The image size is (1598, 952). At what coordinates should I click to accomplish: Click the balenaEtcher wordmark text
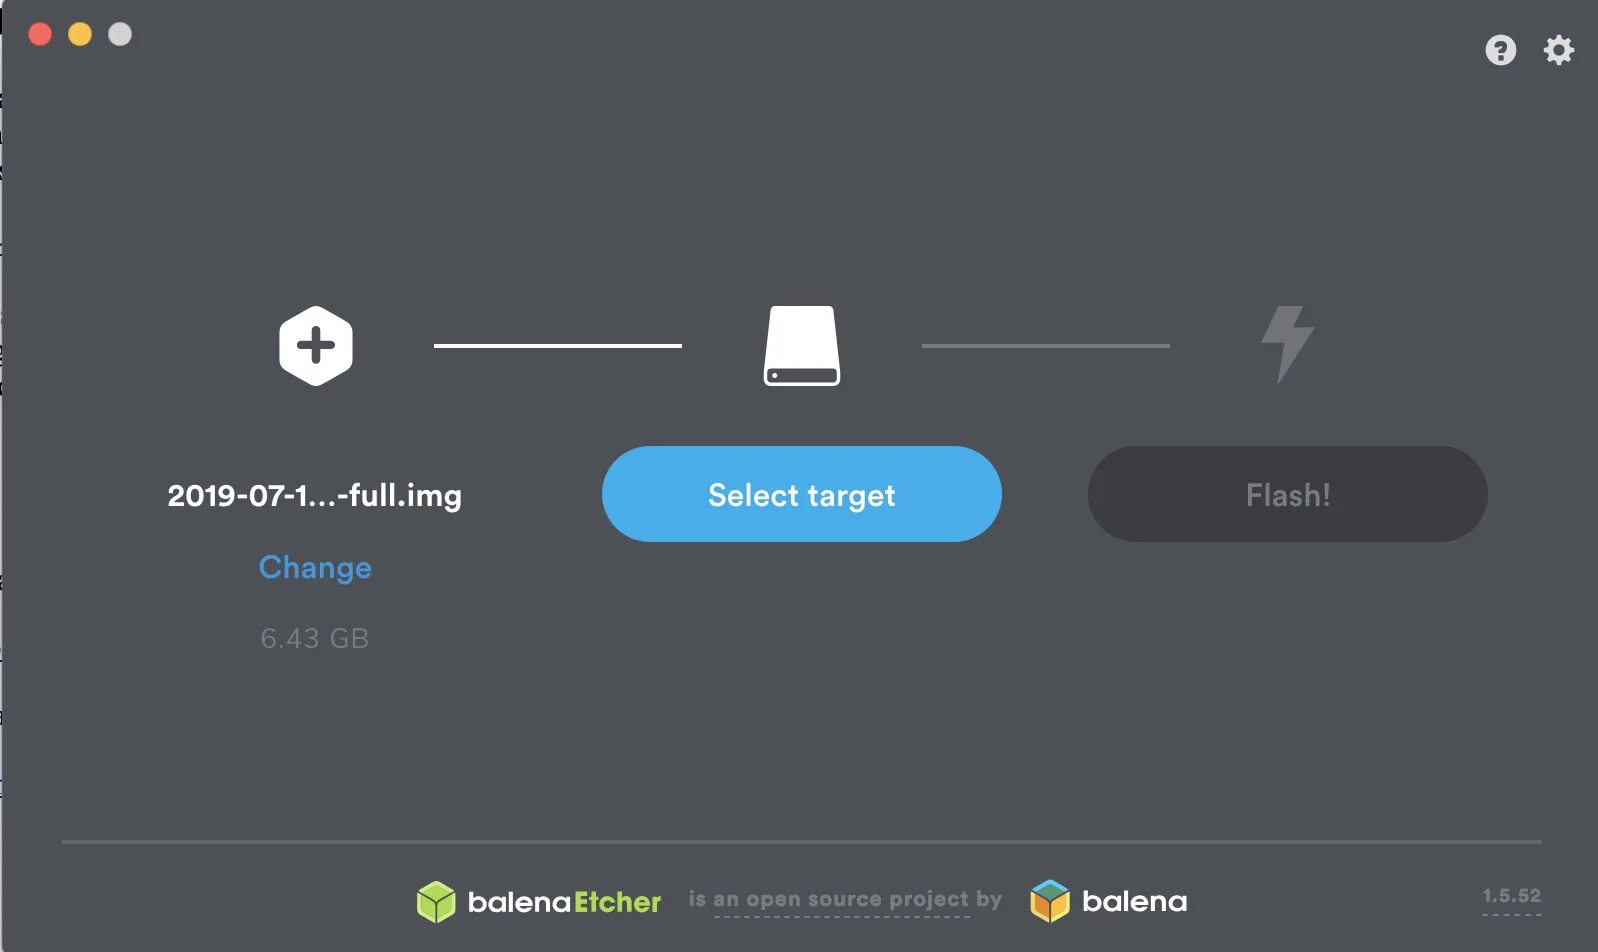pyautogui.click(x=564, y=902)
